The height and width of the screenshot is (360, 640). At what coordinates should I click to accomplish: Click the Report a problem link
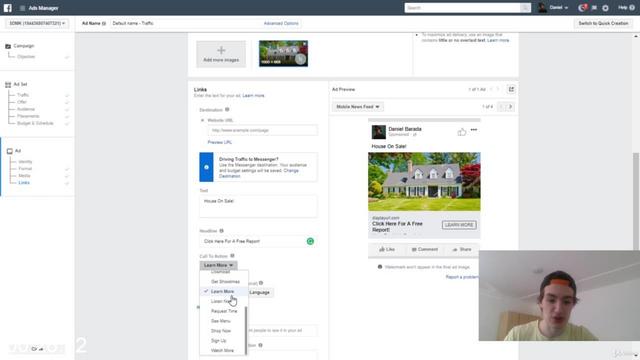(x=462, y=277)
